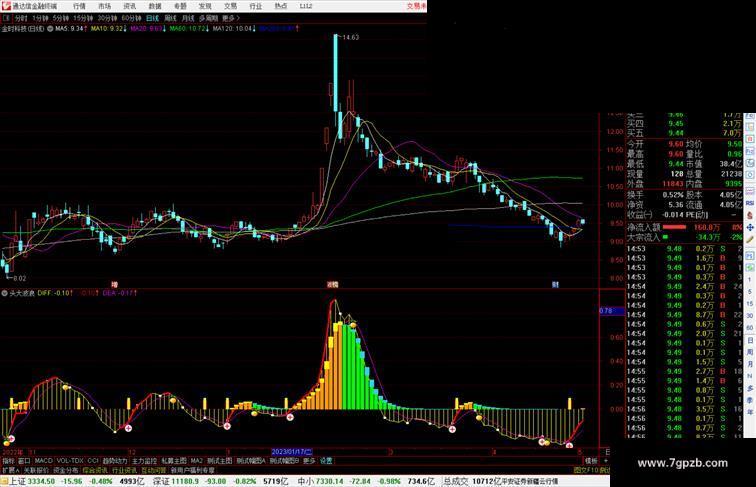Viewport: 756px width, 487px height.
Task: Open the 热点 menu
Action: tap(281, 6)
